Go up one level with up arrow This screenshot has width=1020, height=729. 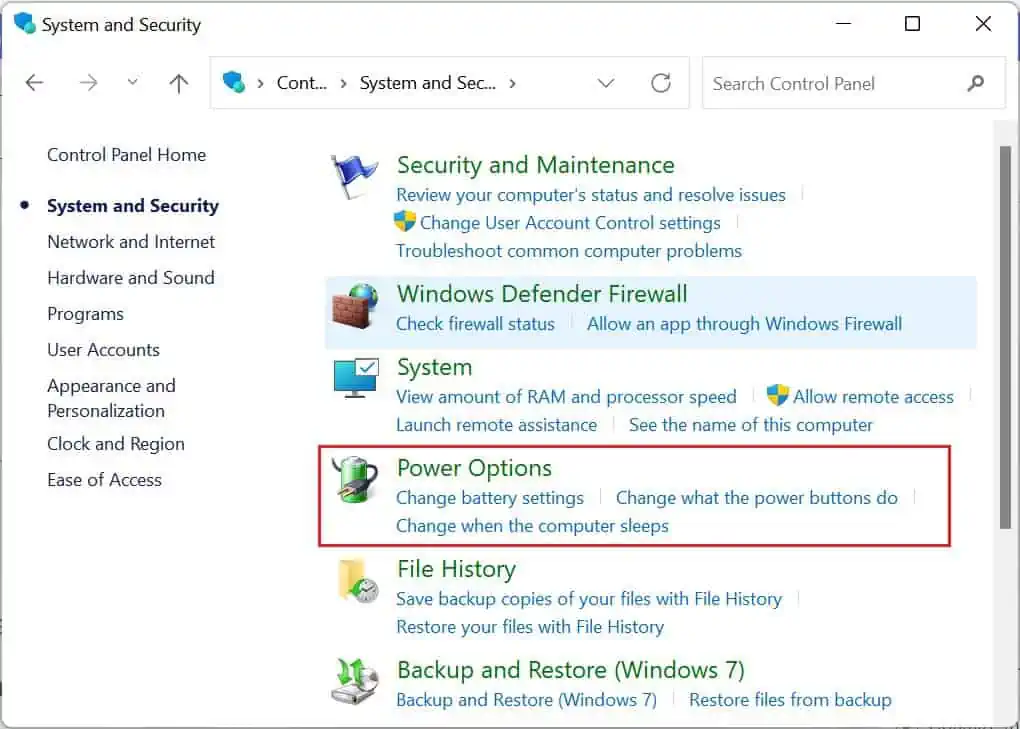(x=179, y=83)
